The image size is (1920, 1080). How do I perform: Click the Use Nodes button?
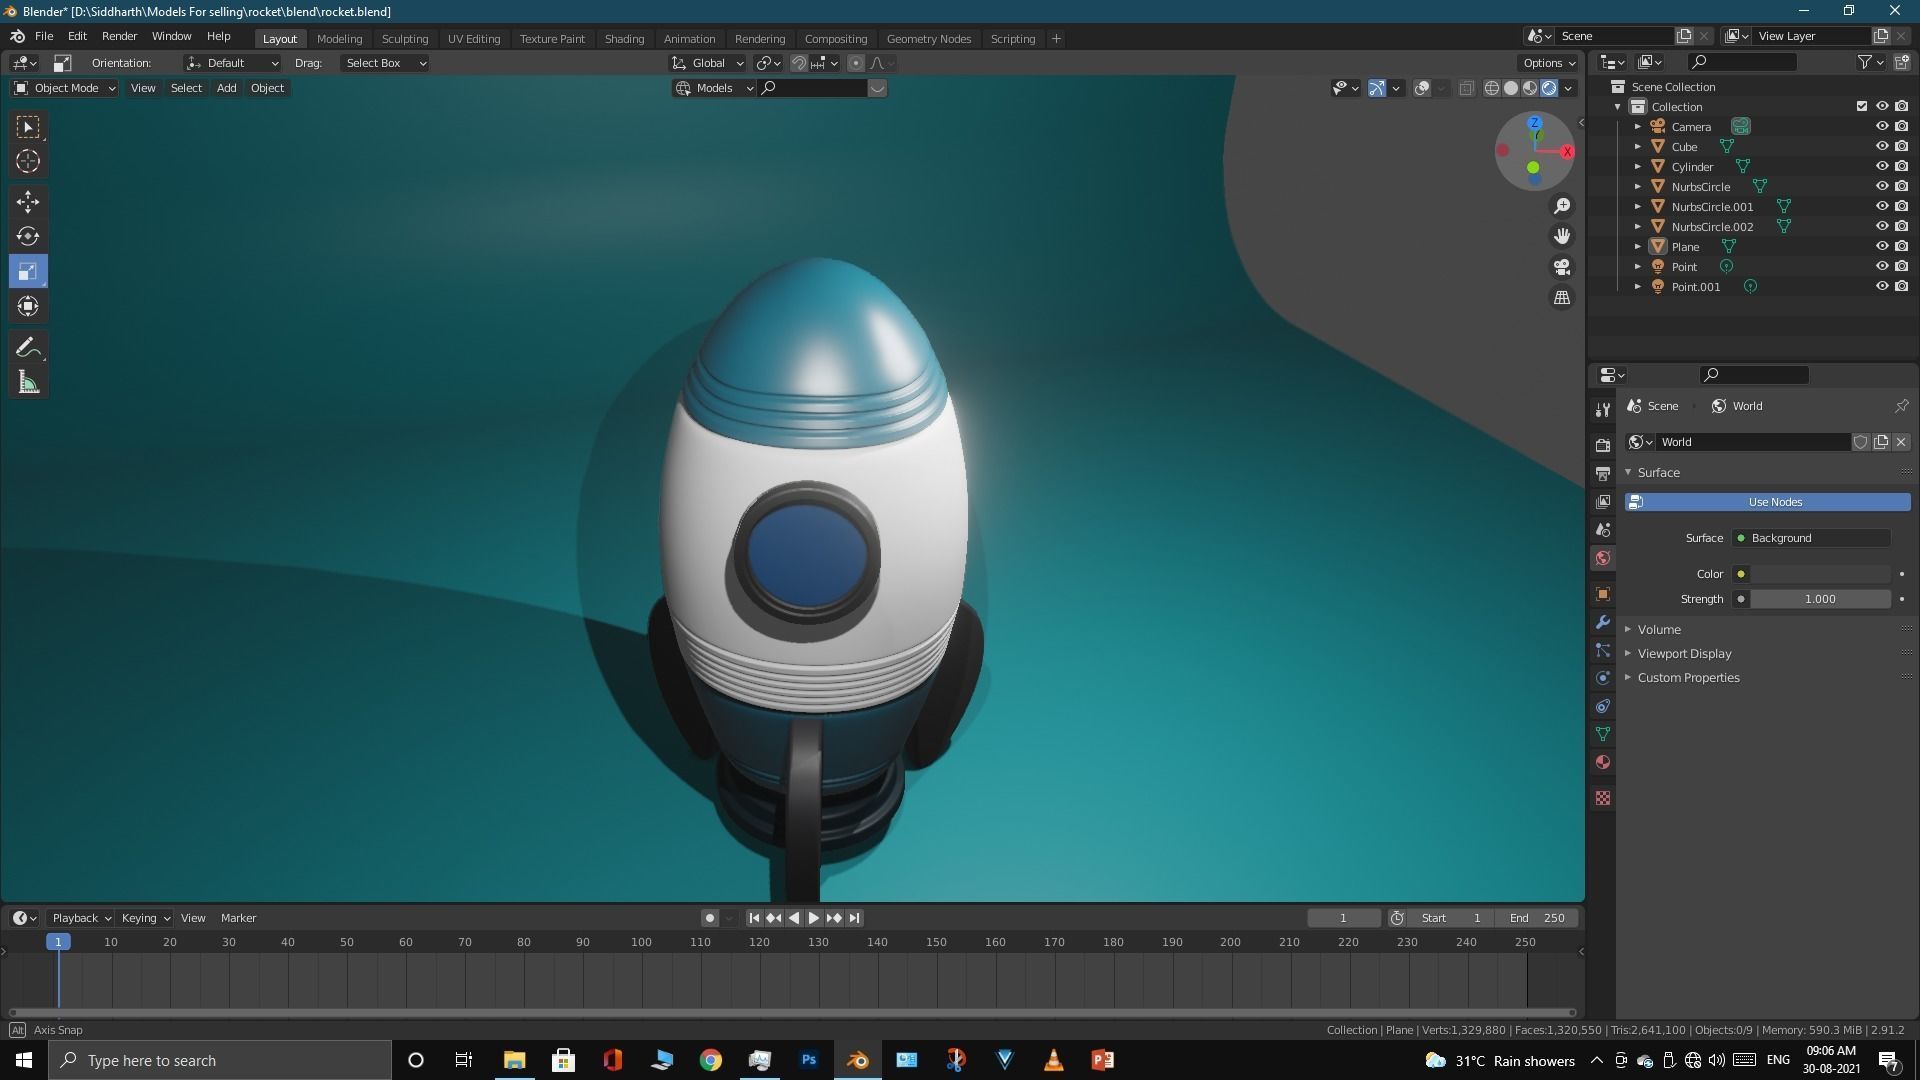(x=1774, y=502)
